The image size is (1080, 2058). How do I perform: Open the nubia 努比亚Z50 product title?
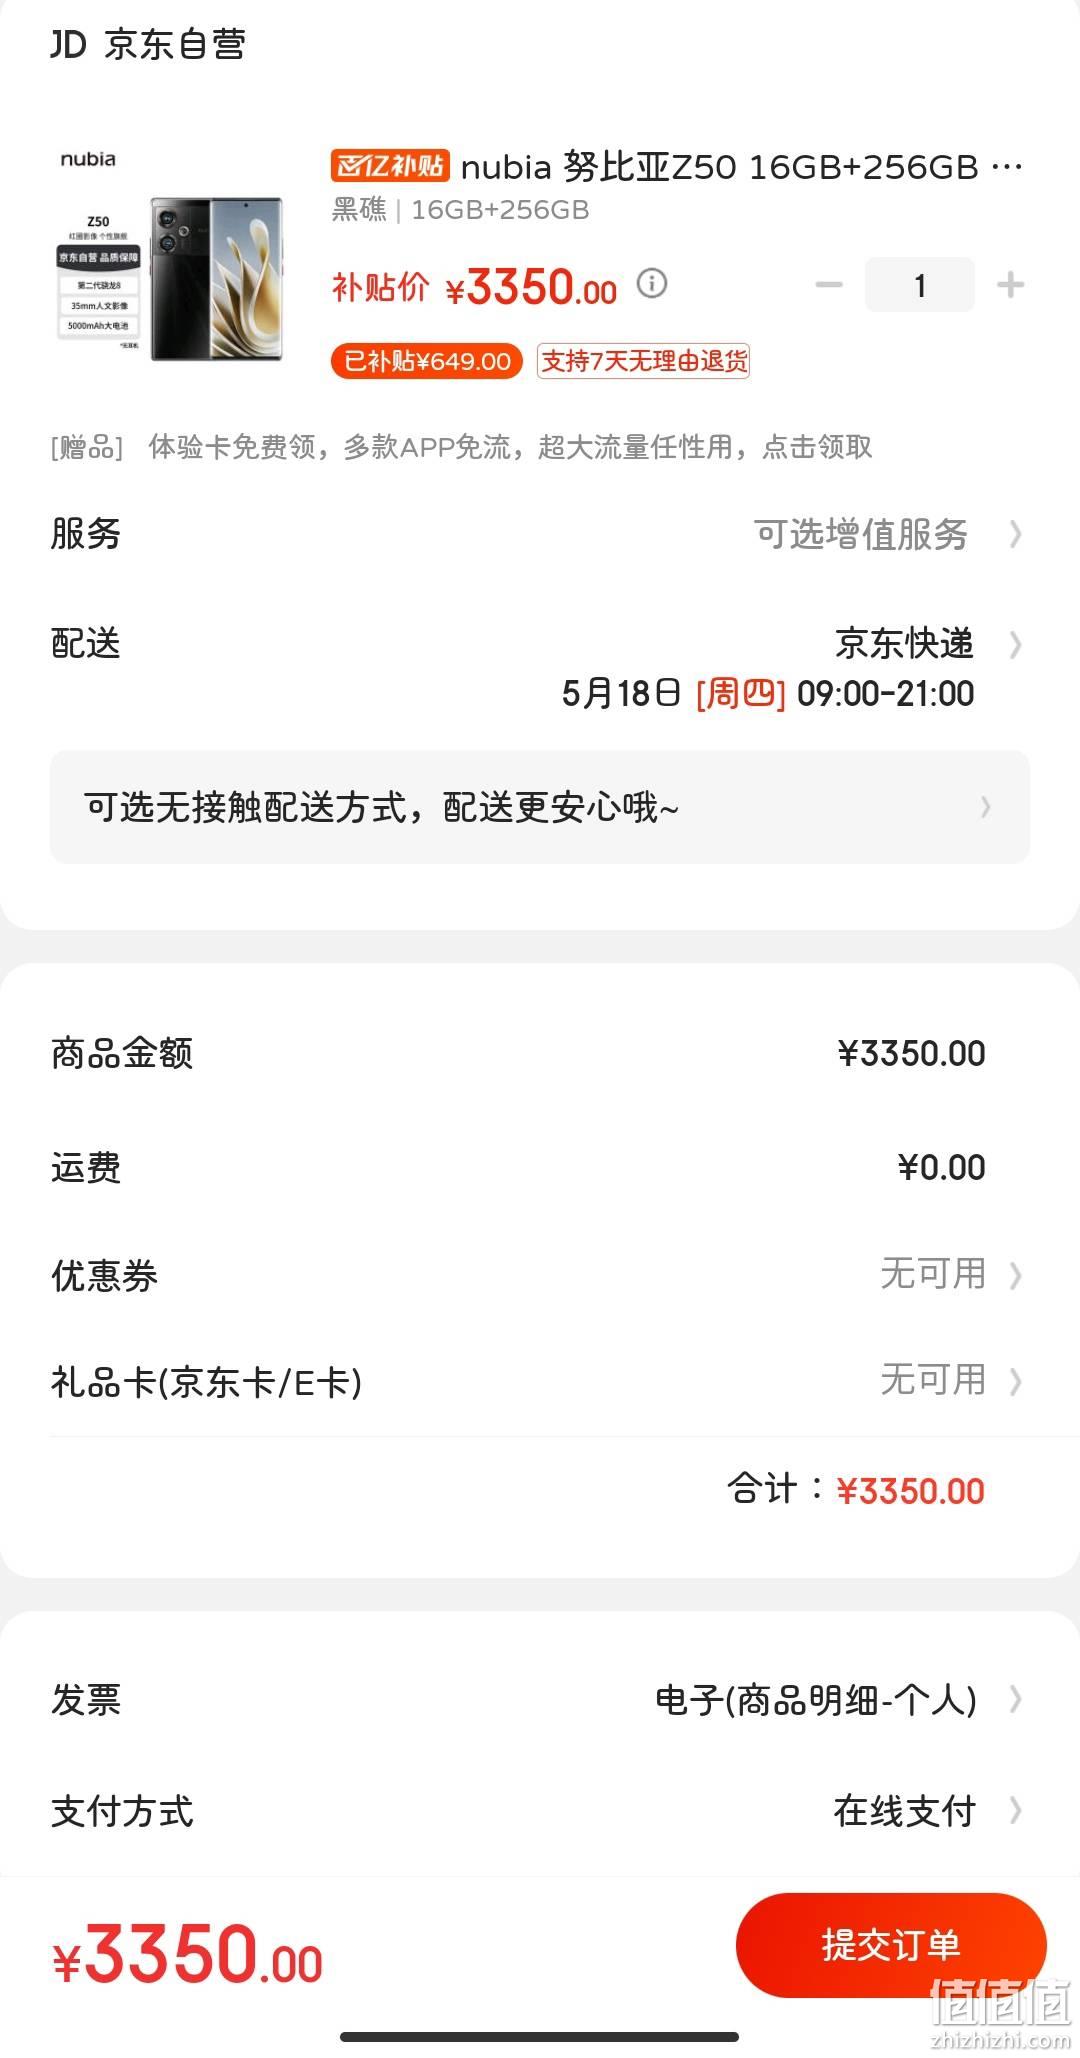click(742, 166)
